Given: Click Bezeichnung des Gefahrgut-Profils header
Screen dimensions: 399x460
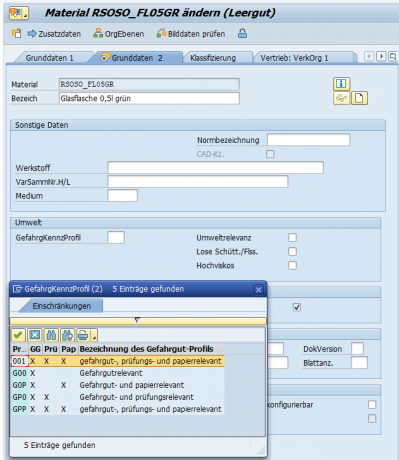Looking at the screenshot, I should pyautogui.click(x=147, y=349).
